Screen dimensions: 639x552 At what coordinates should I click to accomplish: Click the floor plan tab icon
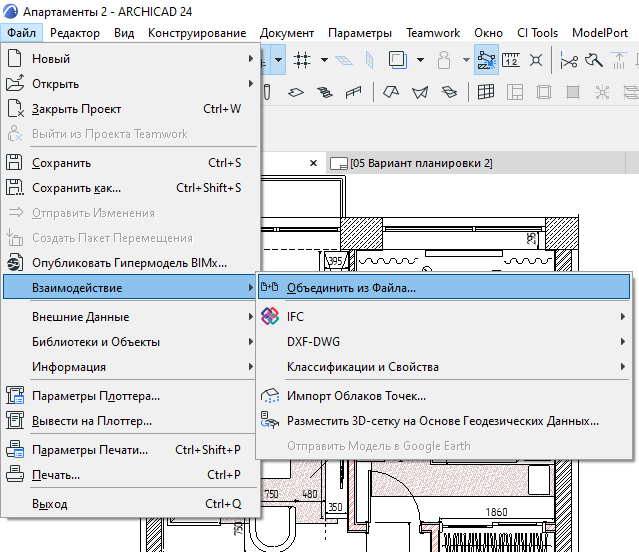point(339,163)
